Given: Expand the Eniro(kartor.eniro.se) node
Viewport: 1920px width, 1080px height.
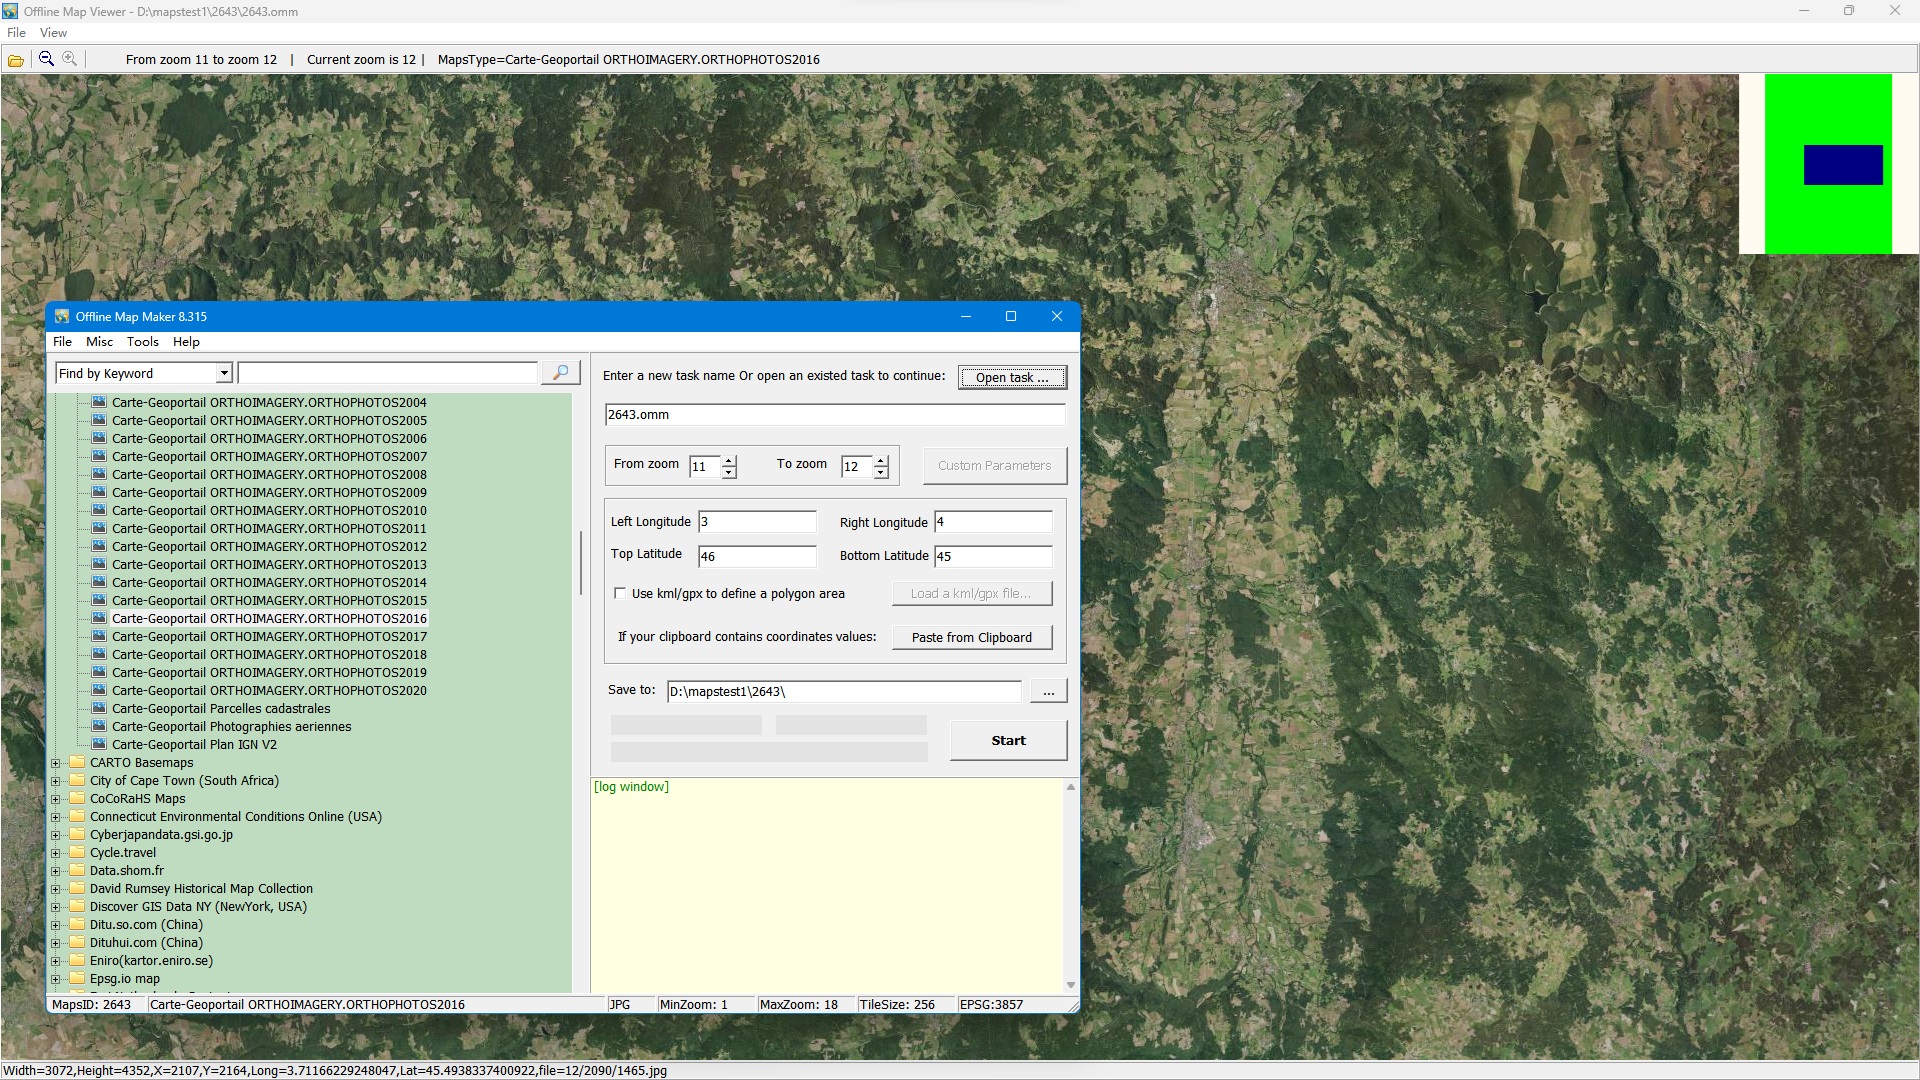Looking at the screenshot, I should click(56, 961).
